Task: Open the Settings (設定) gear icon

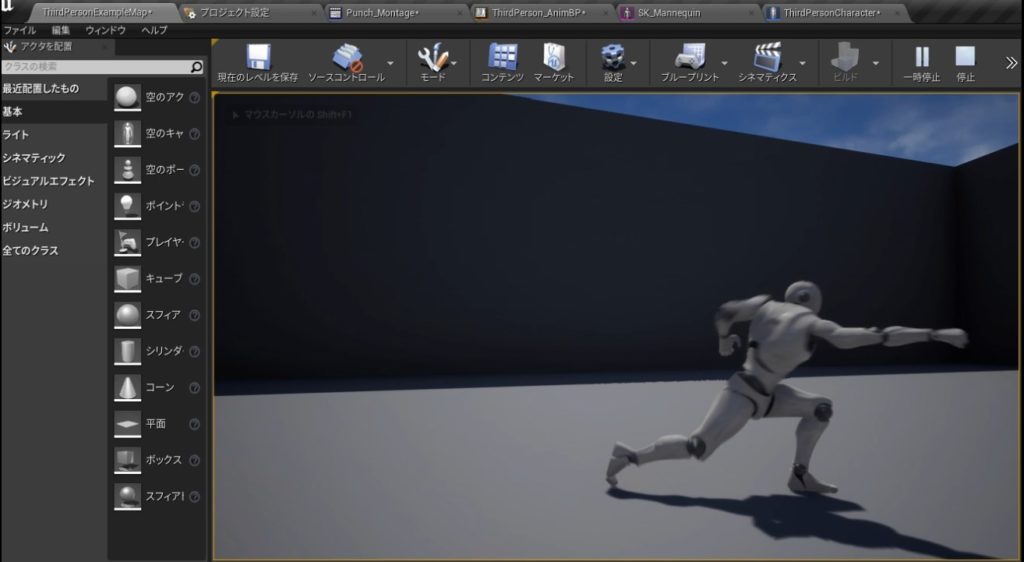Action: (613, 57)
